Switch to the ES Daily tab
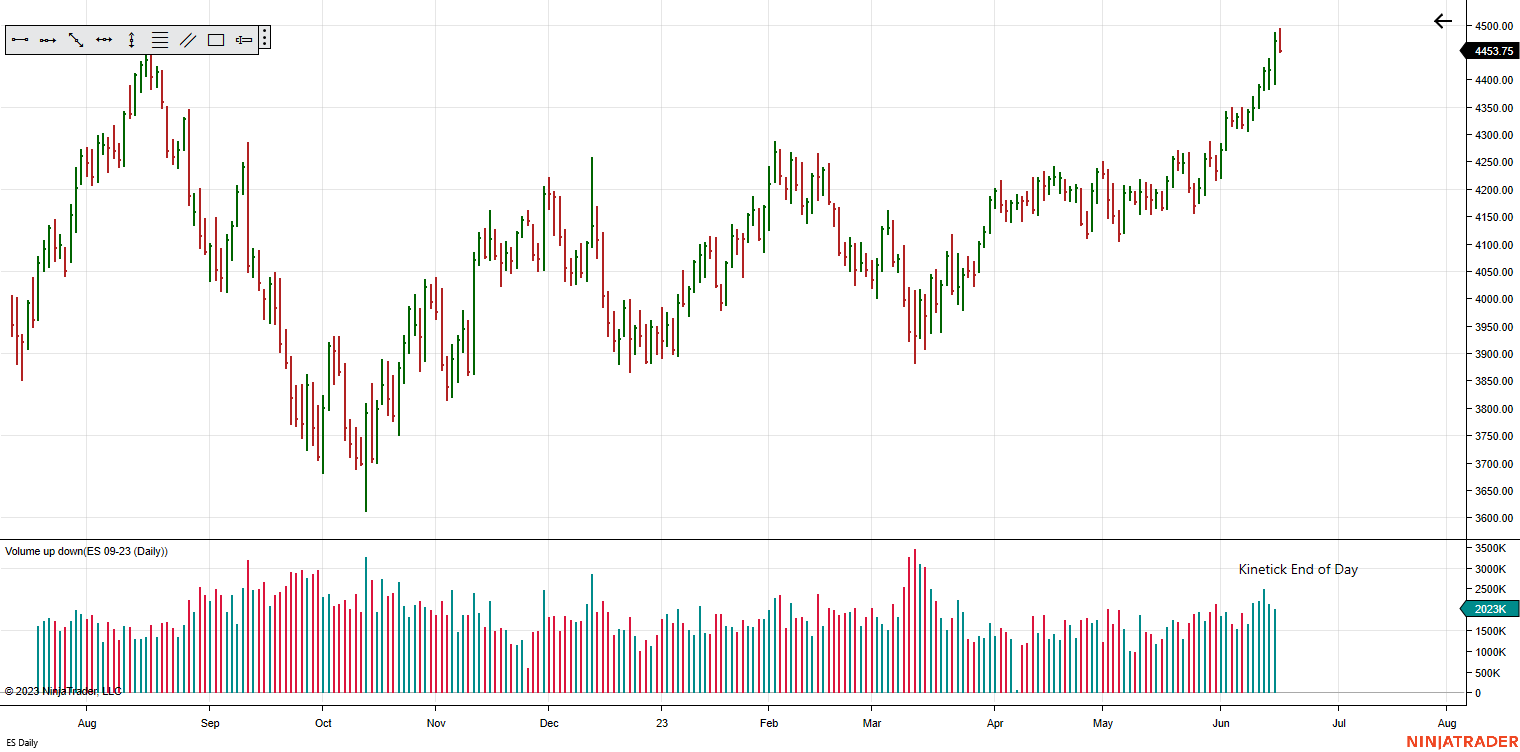 (x=22, y=742)
